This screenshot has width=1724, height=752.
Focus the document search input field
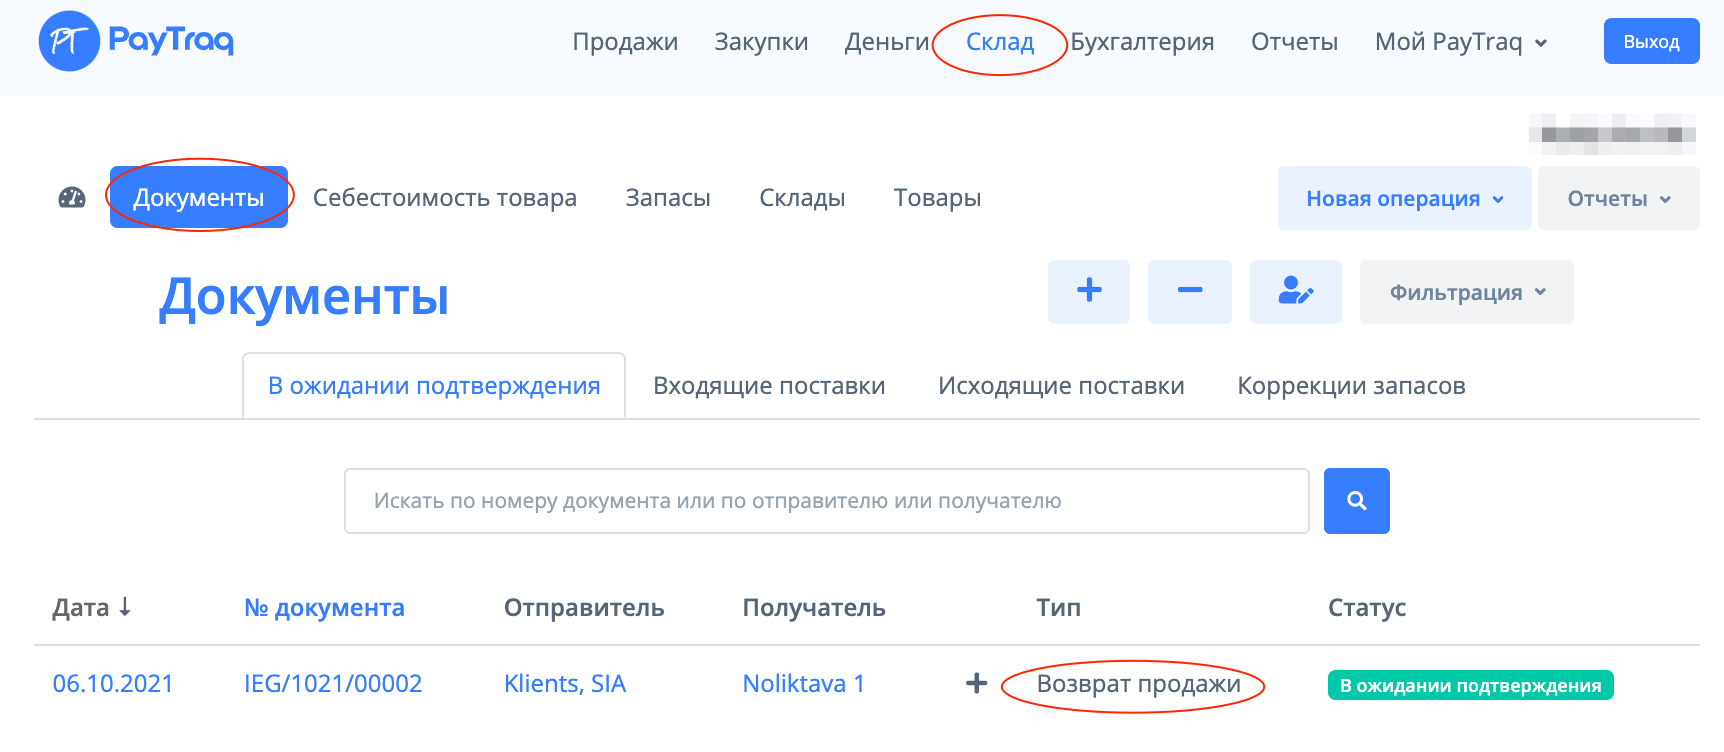coord(826,501)
